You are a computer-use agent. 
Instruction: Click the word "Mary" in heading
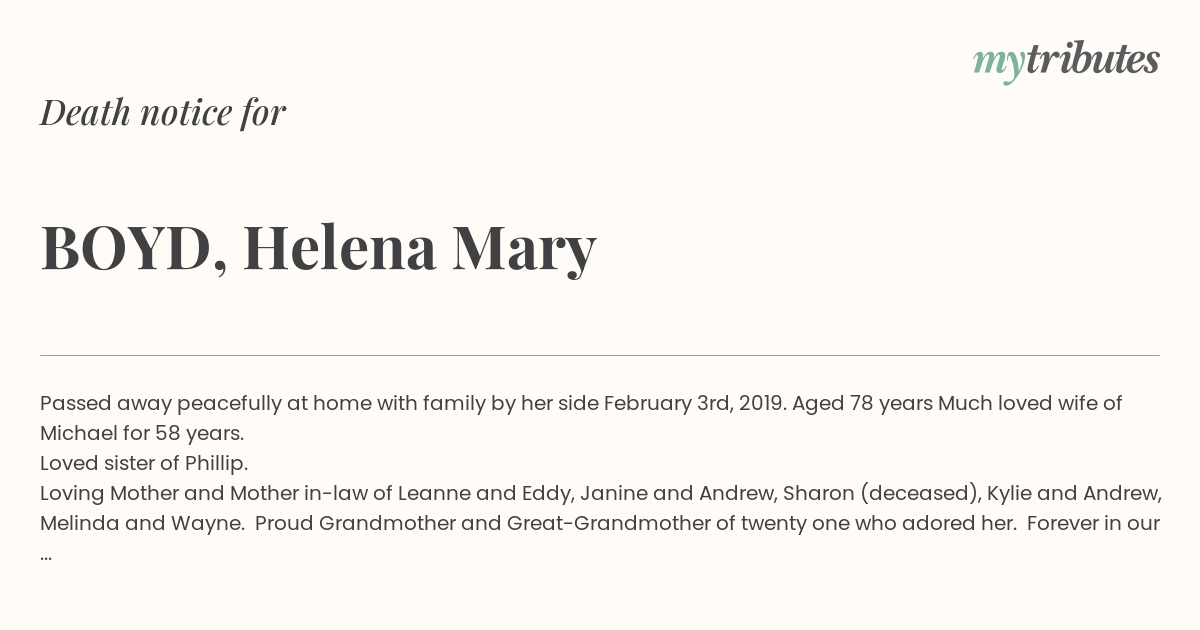524,250
